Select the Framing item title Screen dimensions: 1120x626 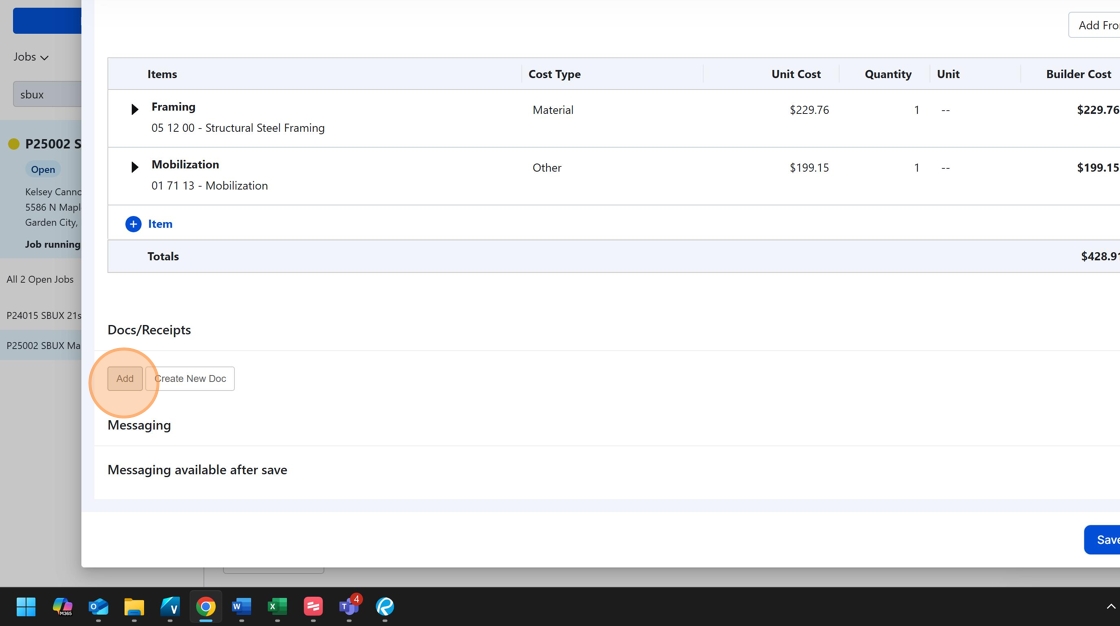(174, 106)
